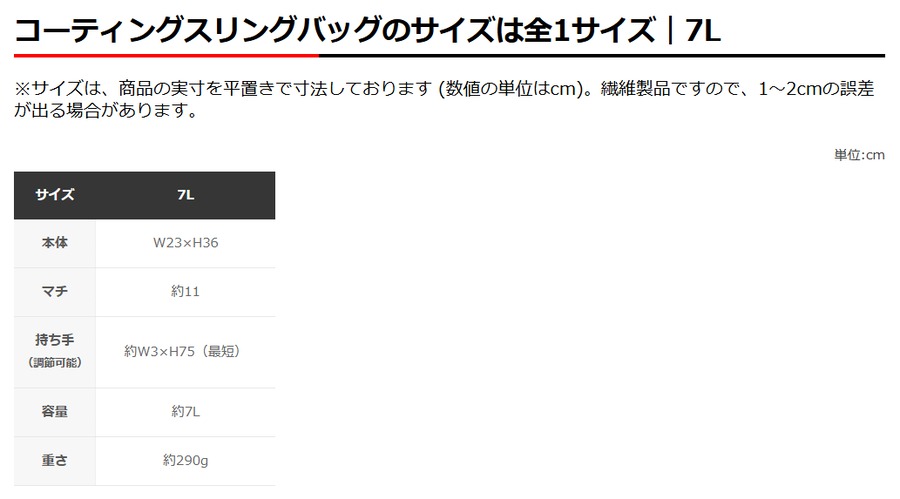Image resolution: width=900 pixels, height=499 pixels.
Task: Select the 容量 row label
Action: click(55, 412)
